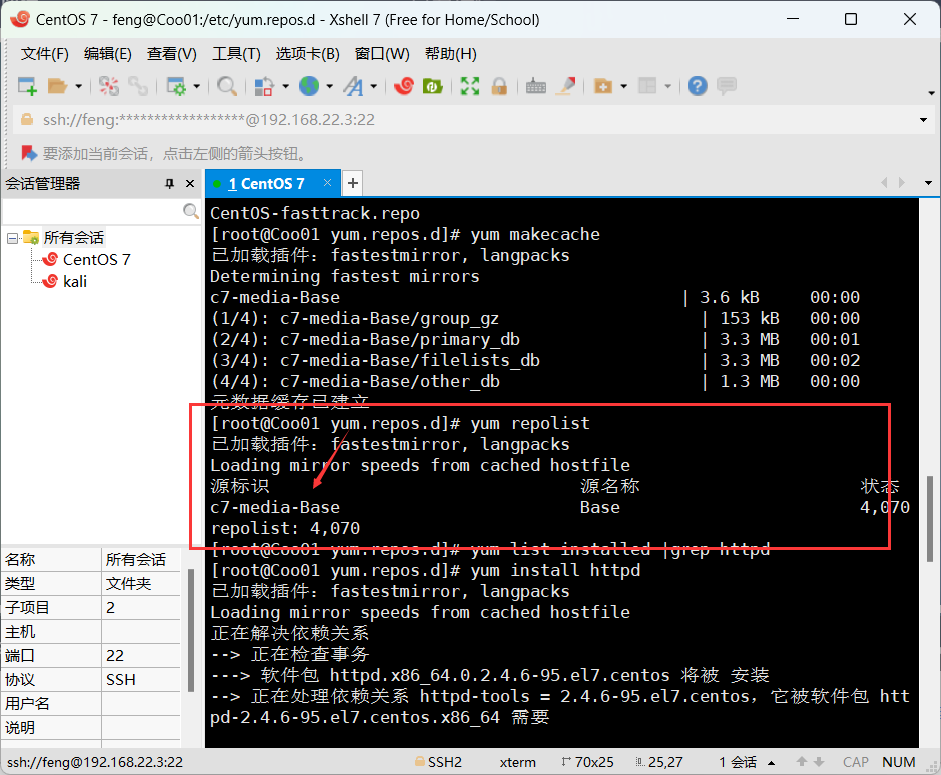Click the red bookmark add-session arrow icon
Screen dimensions: 941x775
pyautogui.click(x=29, y=154)
